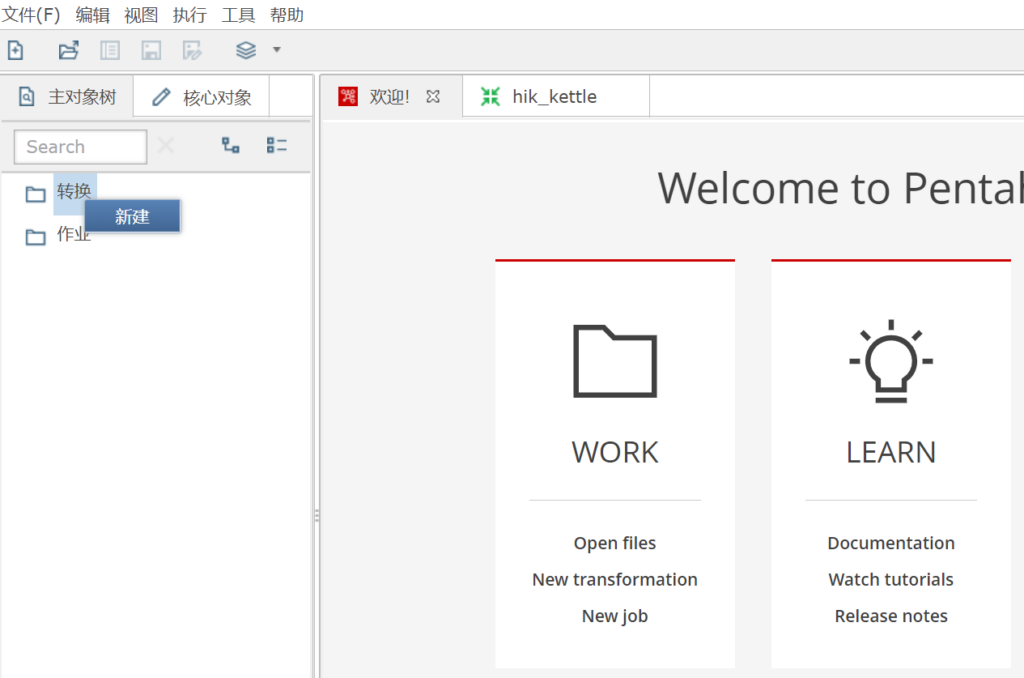Open the 文件(F) menu
Image resolution: width=1024 pixels, height=678 pixels.
(x=31, y=15)
